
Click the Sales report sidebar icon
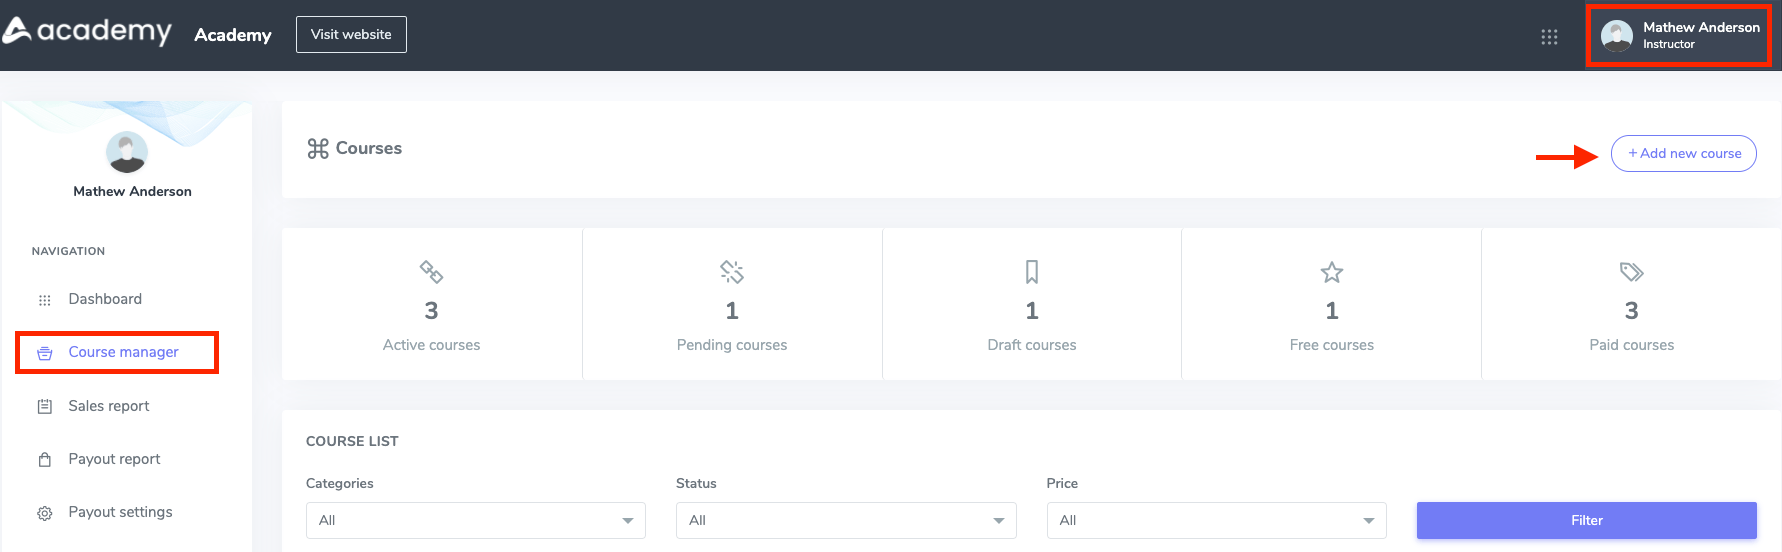[45, 407]
